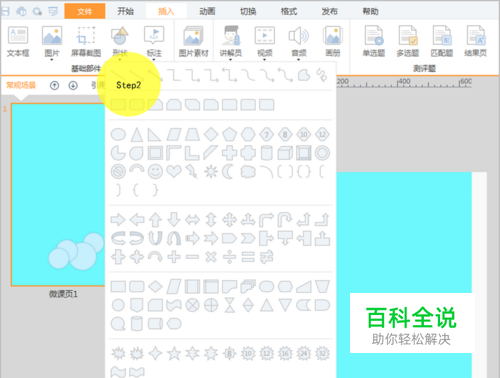This screenshot has width=500, height=378.
Task: Open the 讲解员 narrator dropdown
Action: click(x=231, y=60)
